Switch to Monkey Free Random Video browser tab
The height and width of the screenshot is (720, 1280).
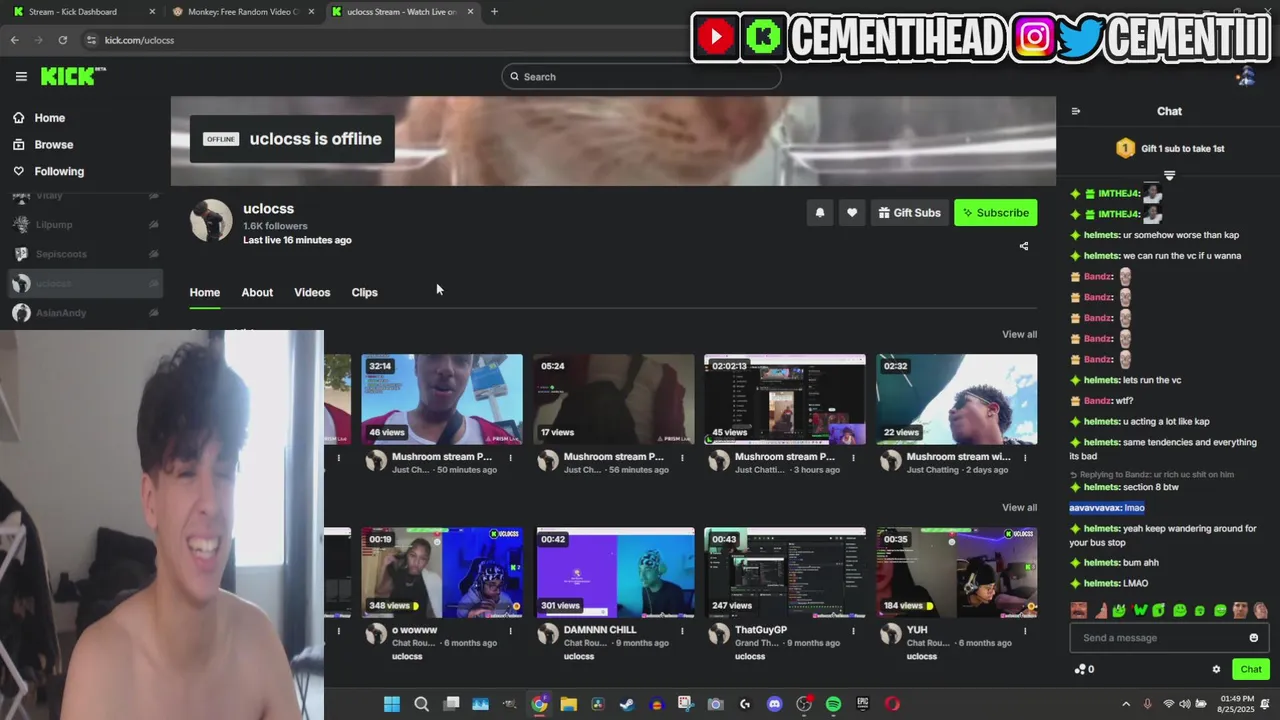pos(243,12)
